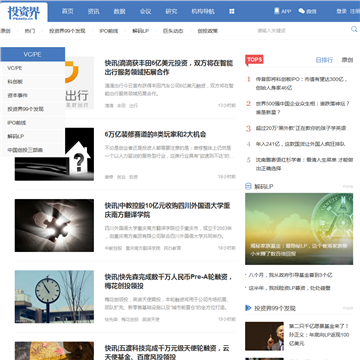Open the 快先森完成数千万 Pre-A article headline
This screenshot has width=360, height=360.
pos(168,281)
